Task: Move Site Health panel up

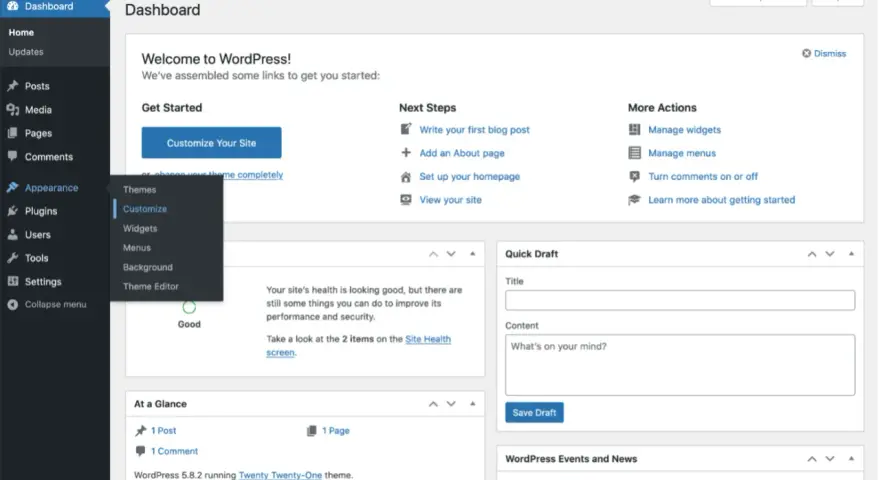Action: 433,254
